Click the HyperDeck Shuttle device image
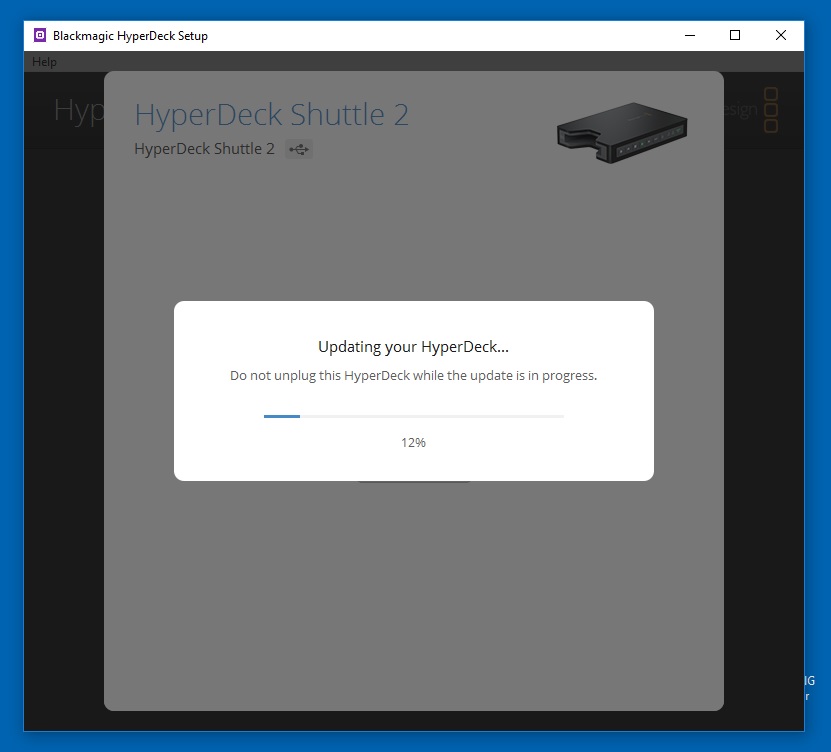The width and height of the screenshot is (831, 752). click(622, 131)
